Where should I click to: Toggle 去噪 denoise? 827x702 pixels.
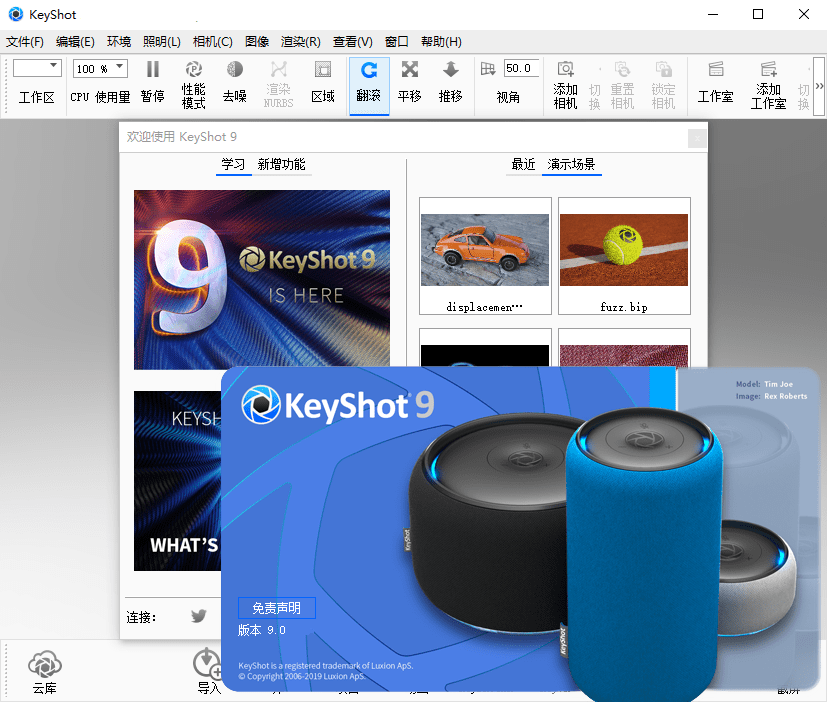[x=235, y=83]
